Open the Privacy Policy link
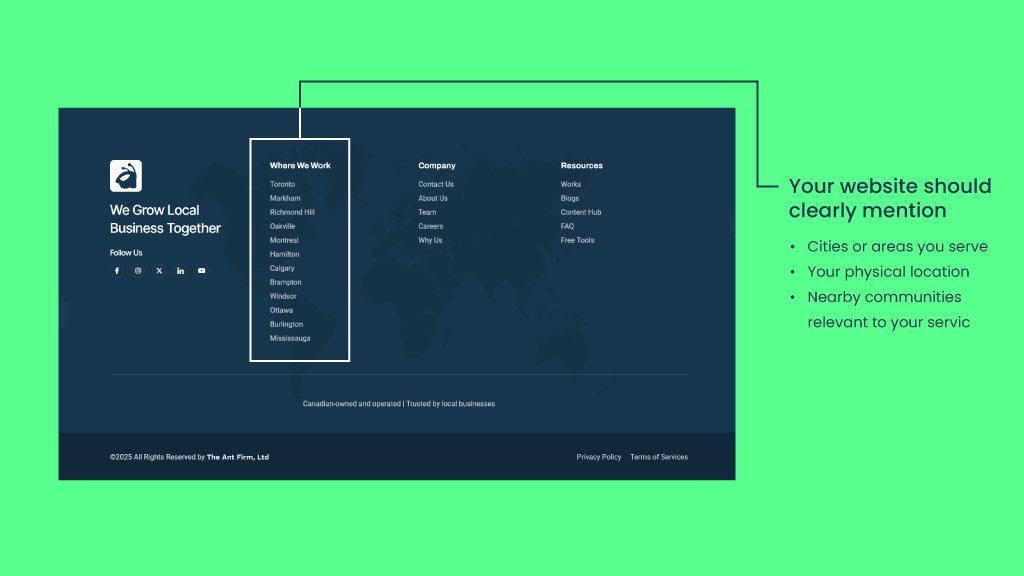This screenshot has width=1024, height=576. pos(598,457)
